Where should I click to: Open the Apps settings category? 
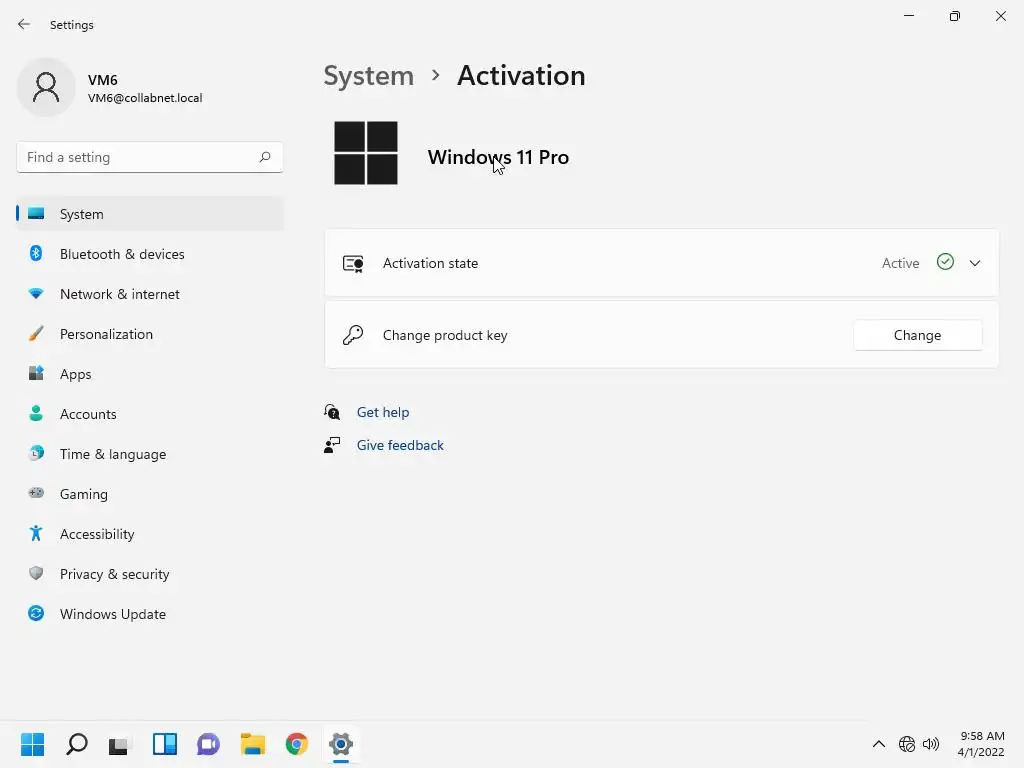click(75, 374)
